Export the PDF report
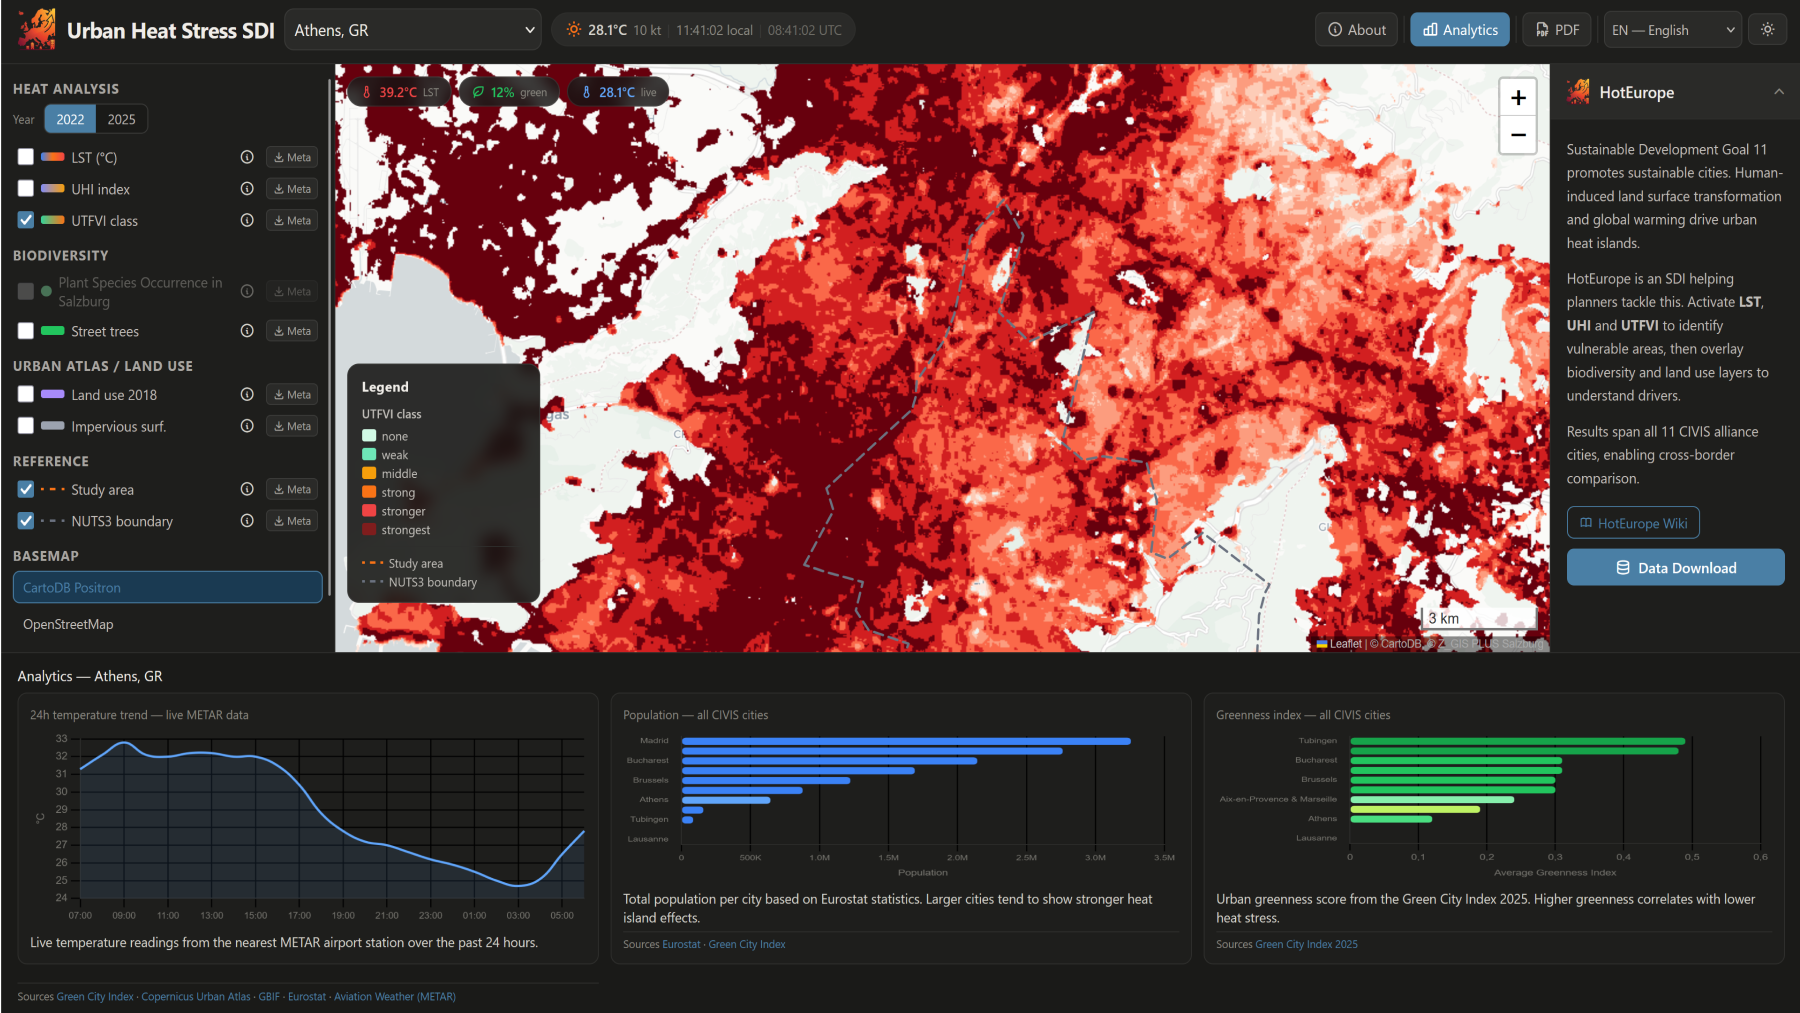This screenshot has height=1013, width=1800. point(1558,30)
